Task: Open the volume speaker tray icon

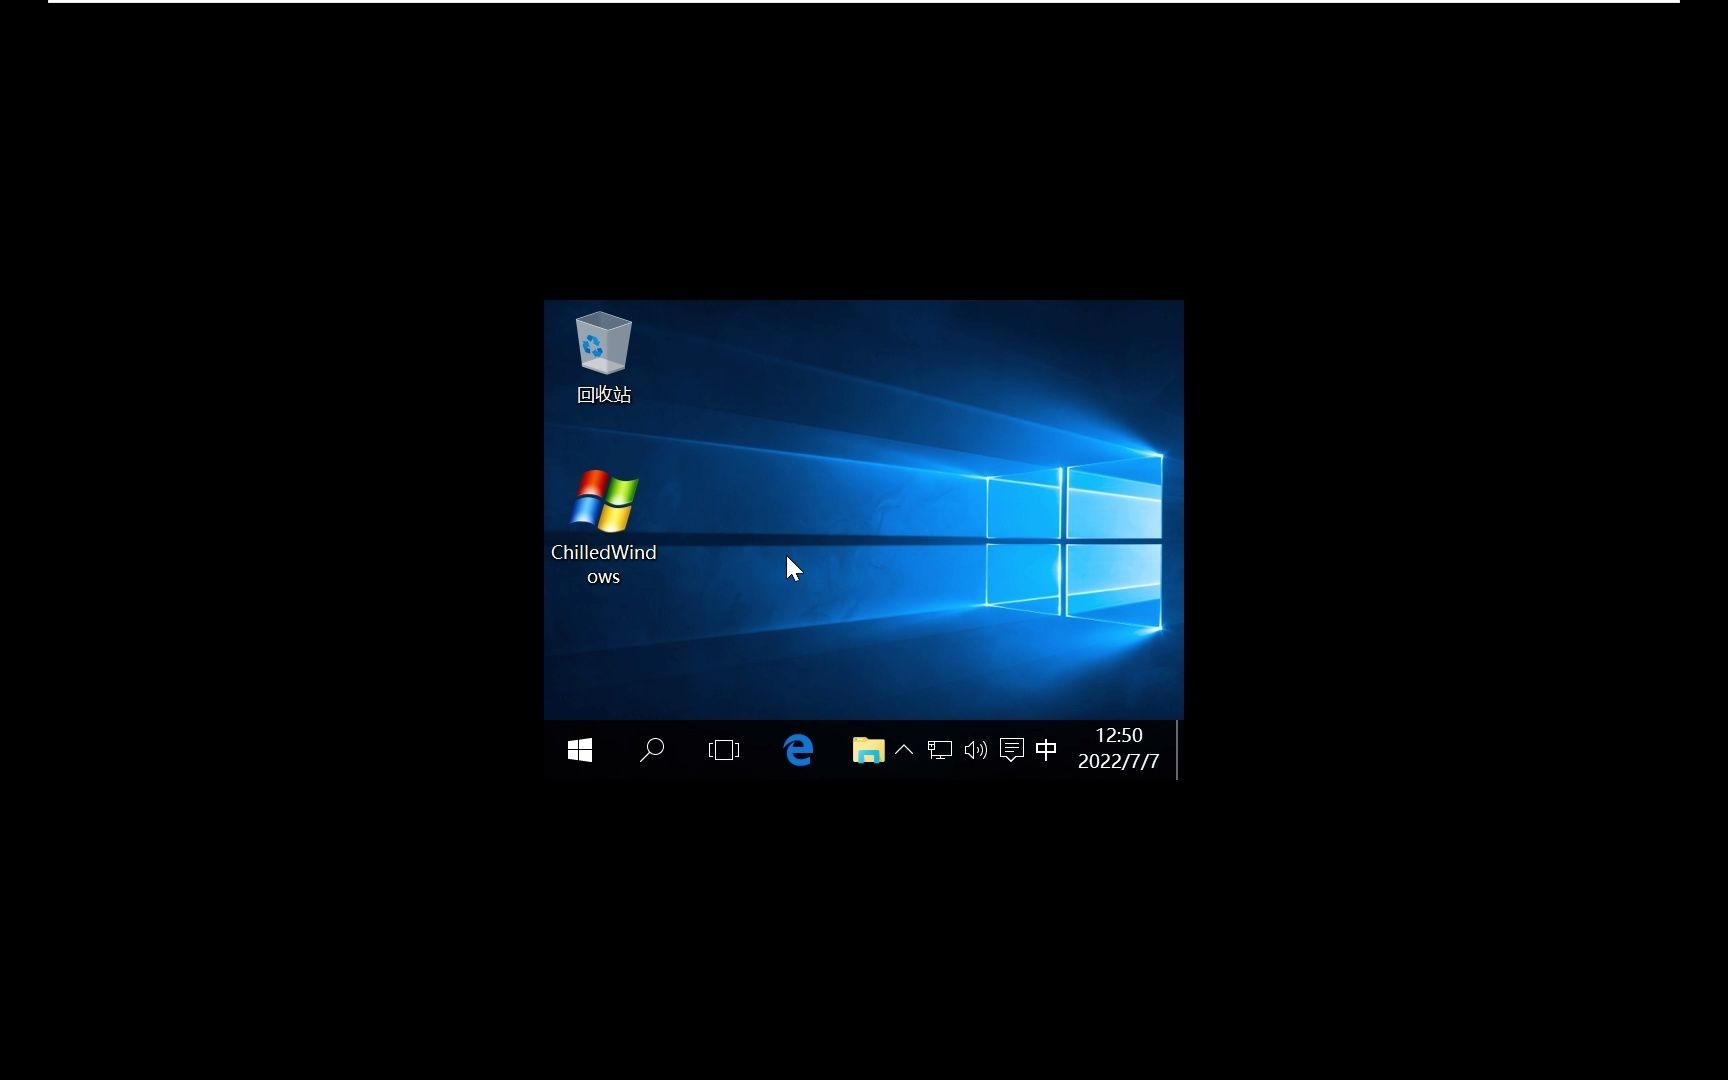Action: click(x=975, y=750)
